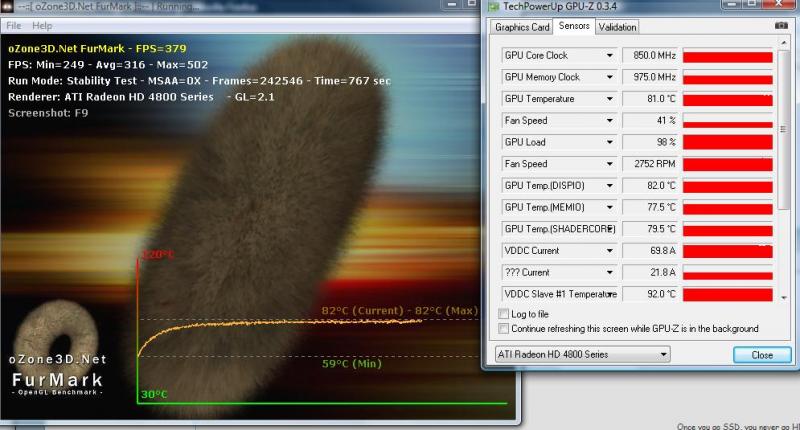
Task: Click the 21.8 A current value
Action: [x=663, y=272]
